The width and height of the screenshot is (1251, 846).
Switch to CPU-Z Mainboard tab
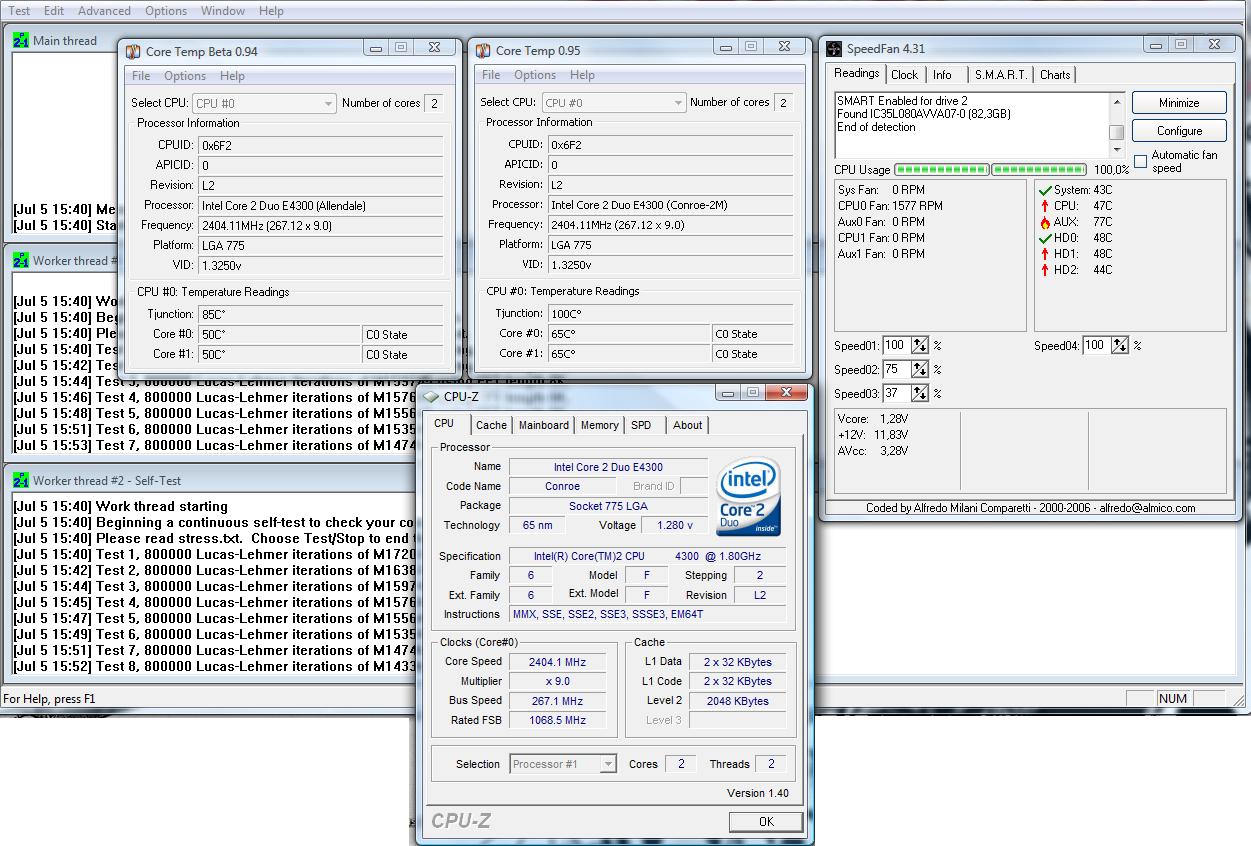point(543,425)
